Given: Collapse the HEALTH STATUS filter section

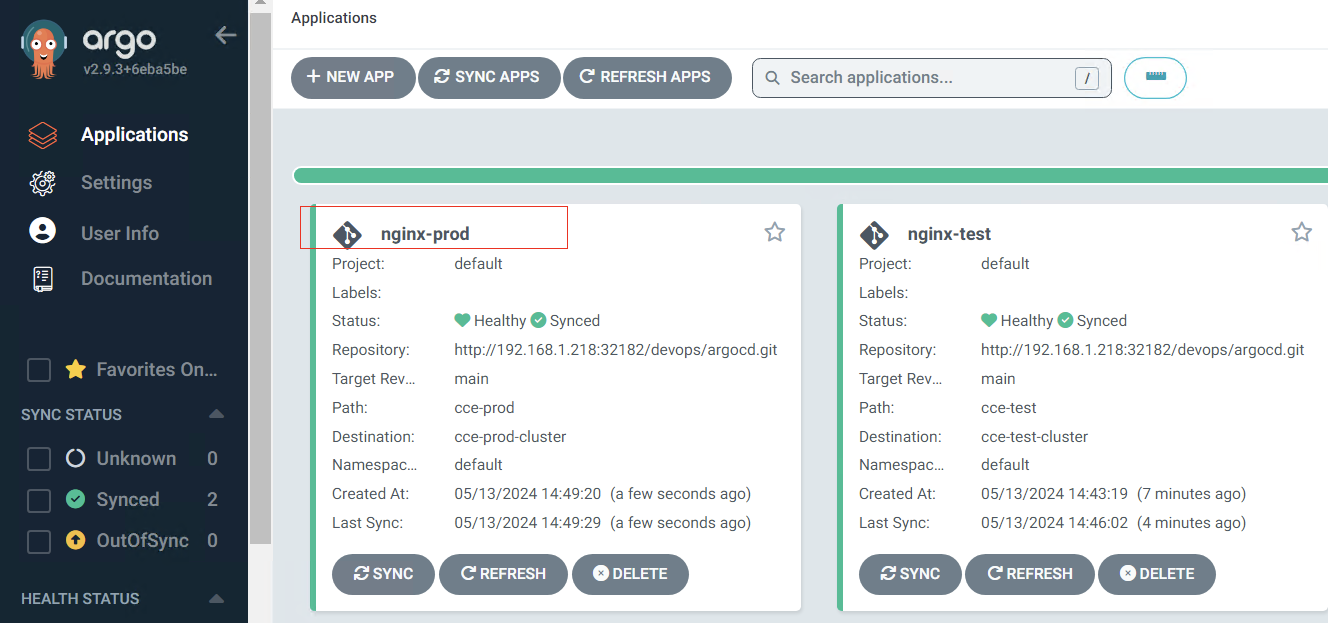Looking at the screenshot, I should [x=216, y=598].
